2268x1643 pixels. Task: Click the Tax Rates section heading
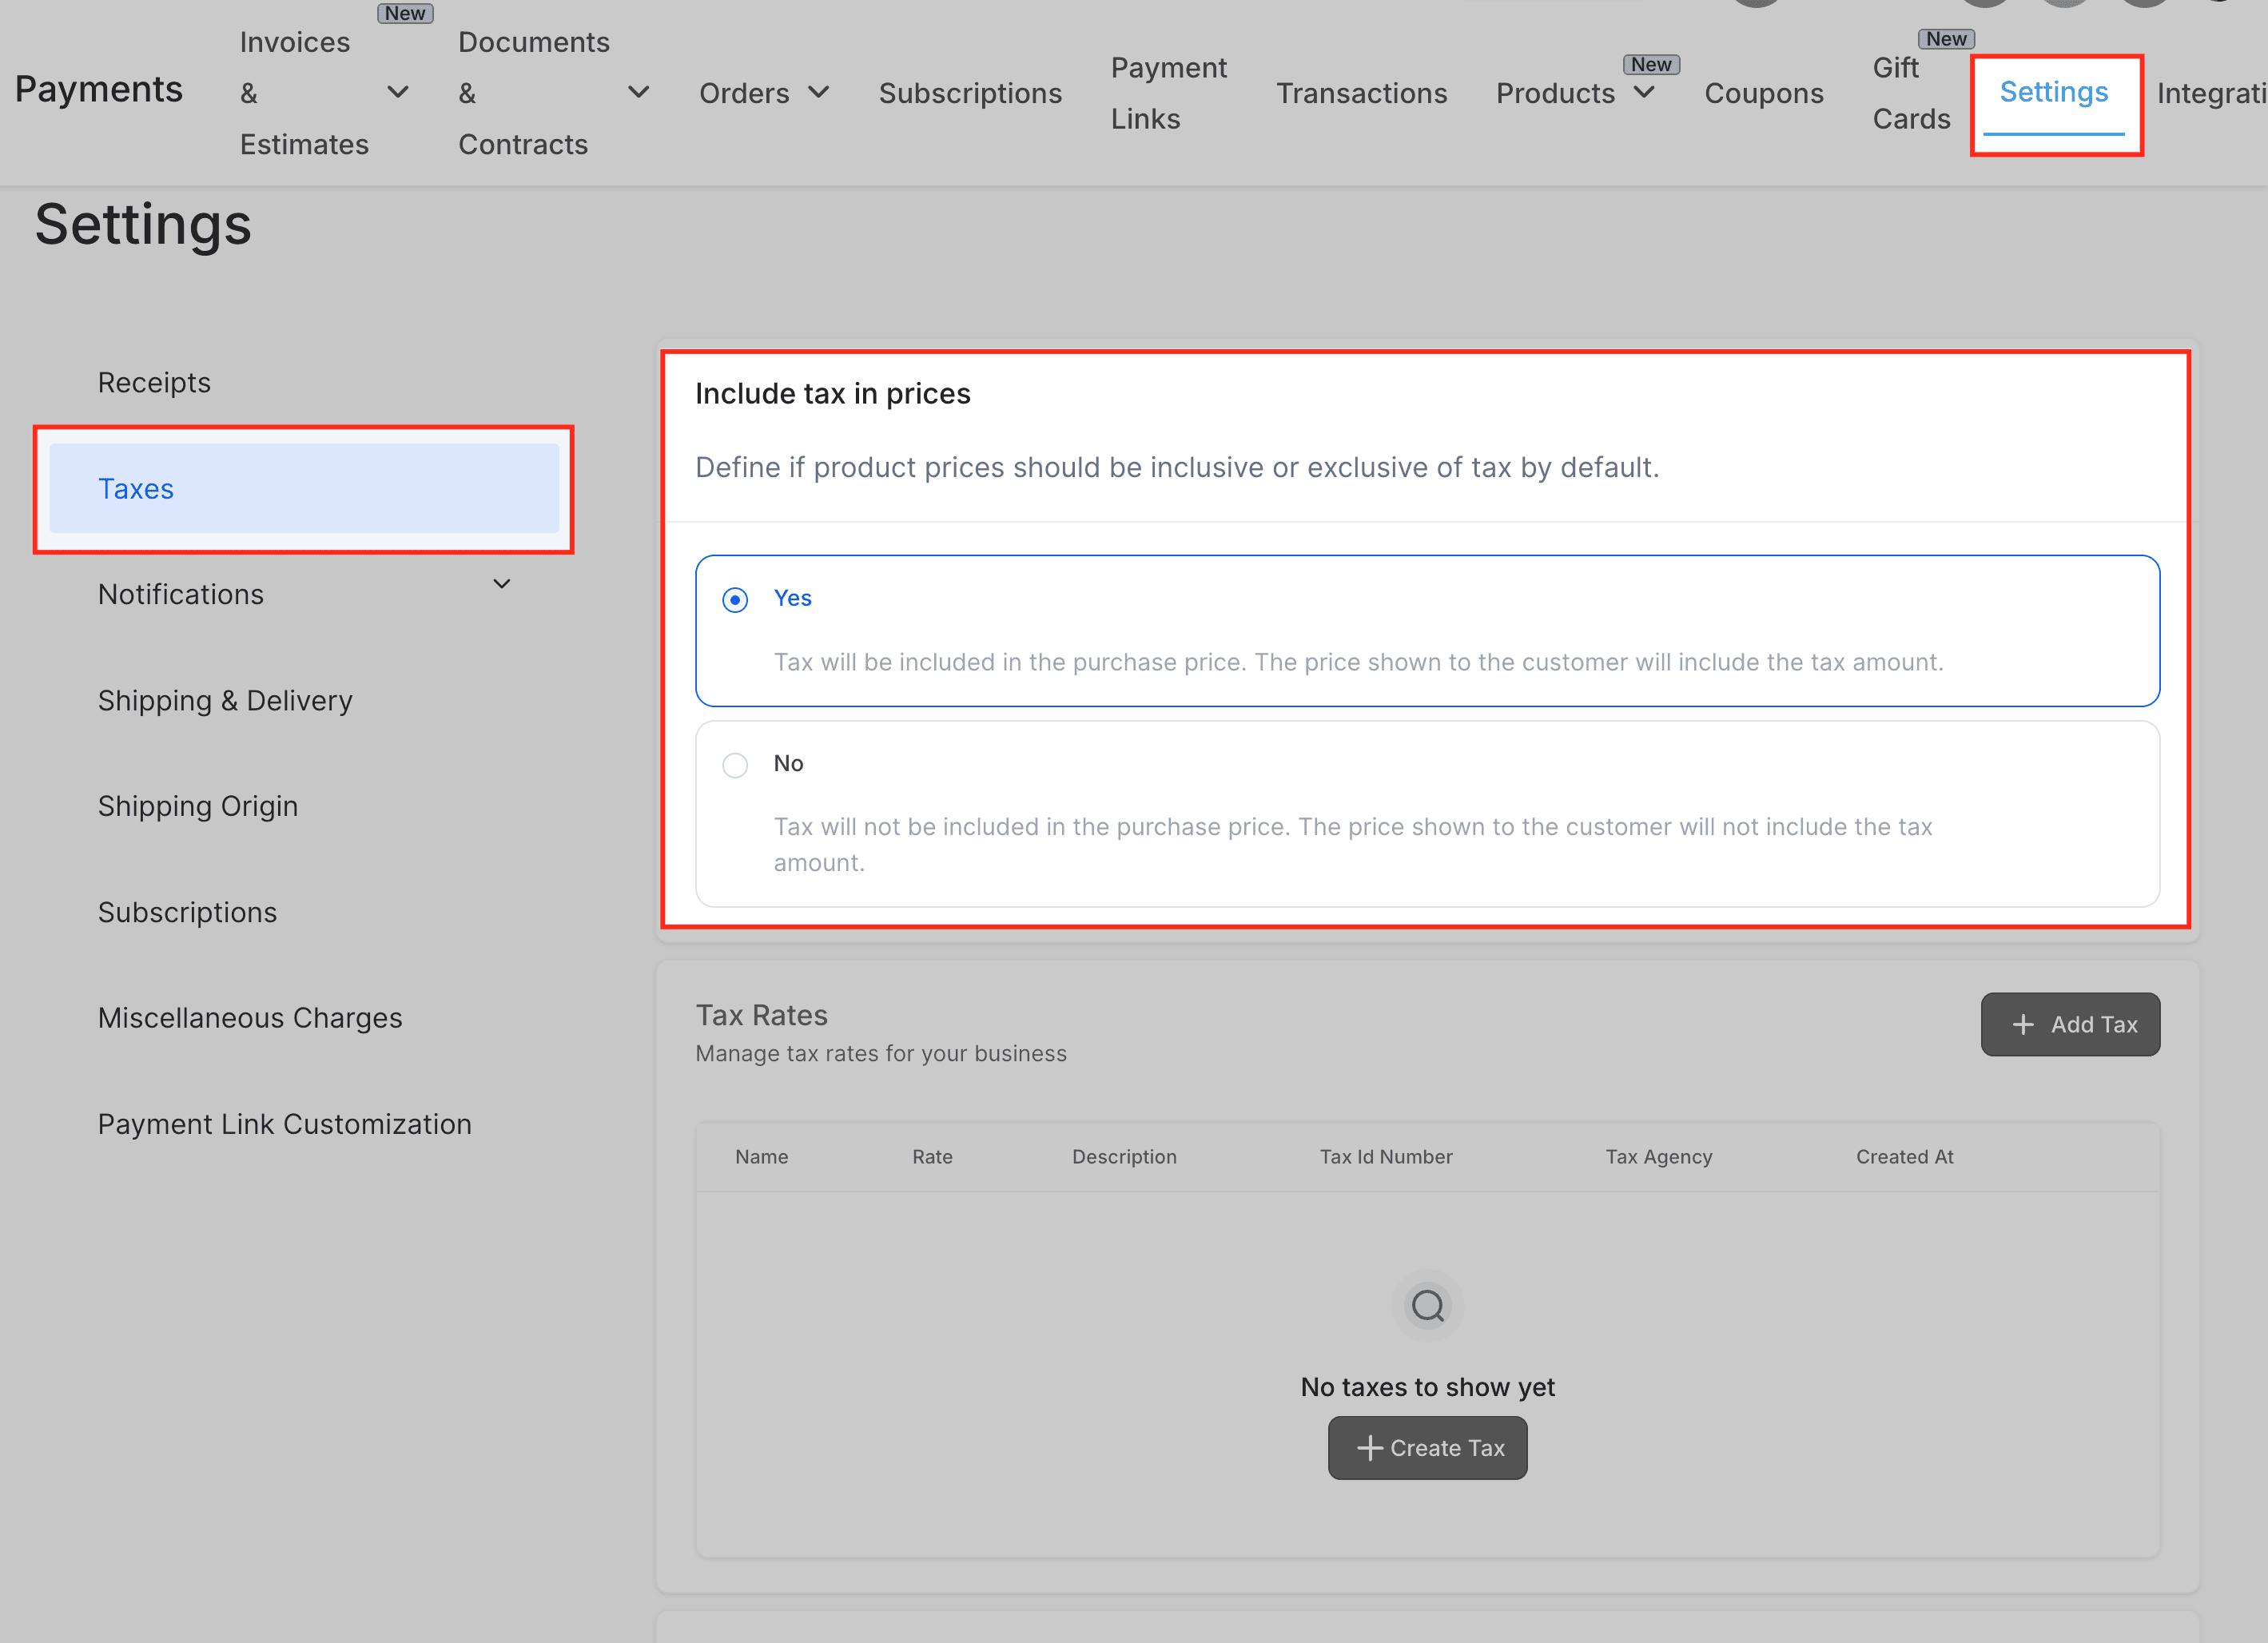761,1015
